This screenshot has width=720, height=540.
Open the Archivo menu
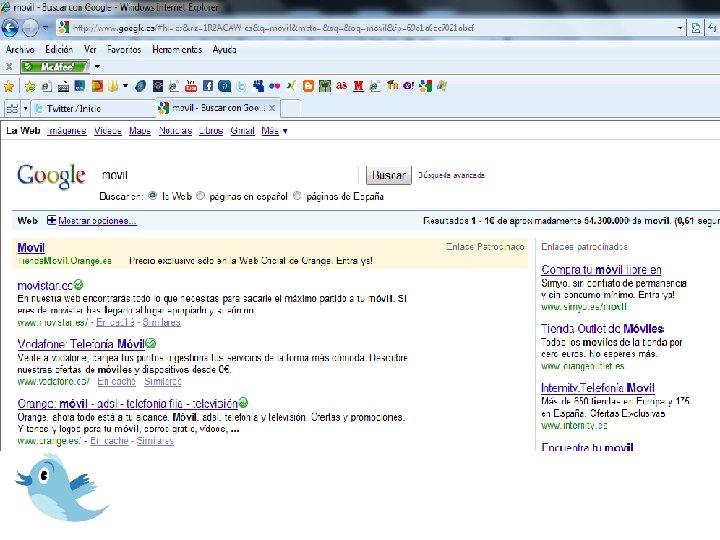coord(20,49)
